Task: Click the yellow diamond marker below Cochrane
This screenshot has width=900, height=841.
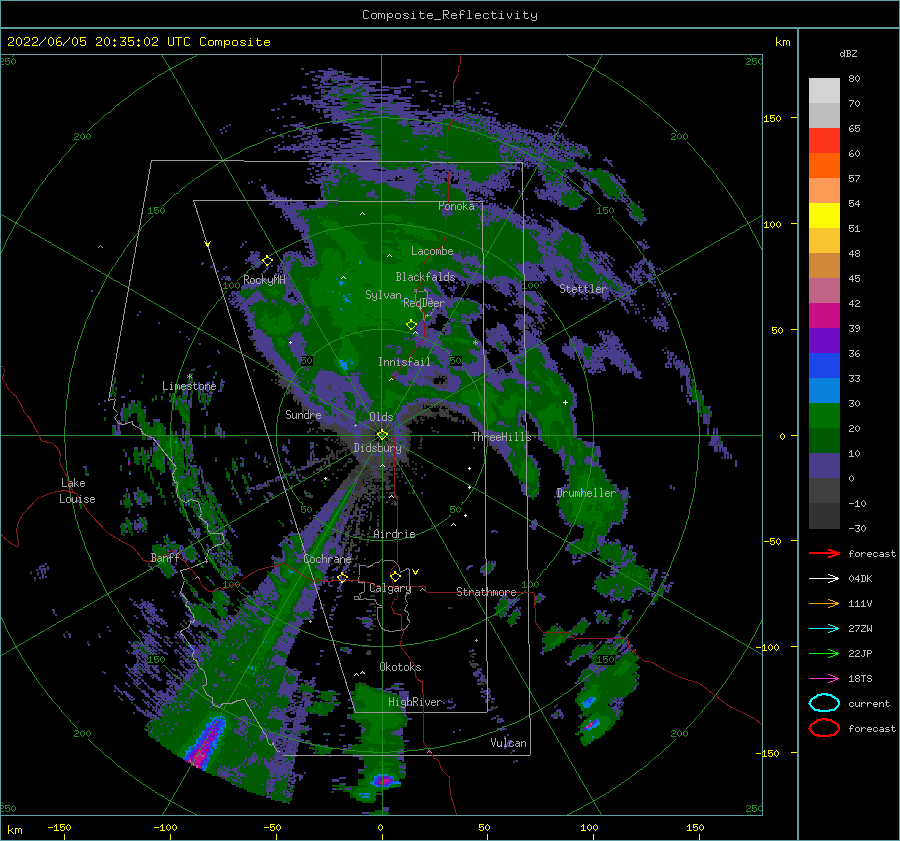Action: click(343, 577)
